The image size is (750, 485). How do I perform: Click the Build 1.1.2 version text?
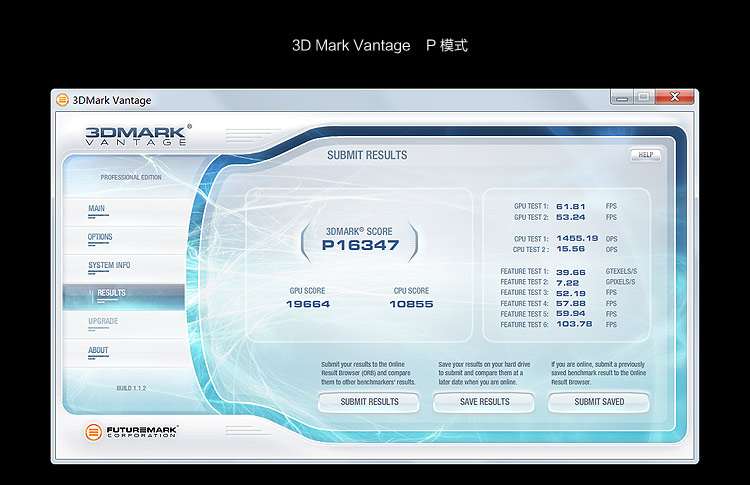(132, 388)
